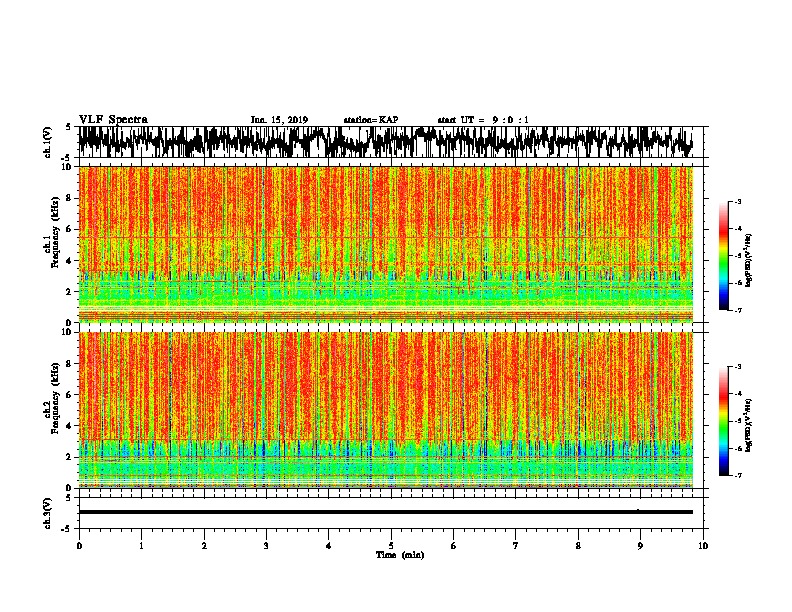Click the ch.1(V) waveform axis label
Image resolution: width=792 pixels, height=612 pixels.
(x=48, y=142)
